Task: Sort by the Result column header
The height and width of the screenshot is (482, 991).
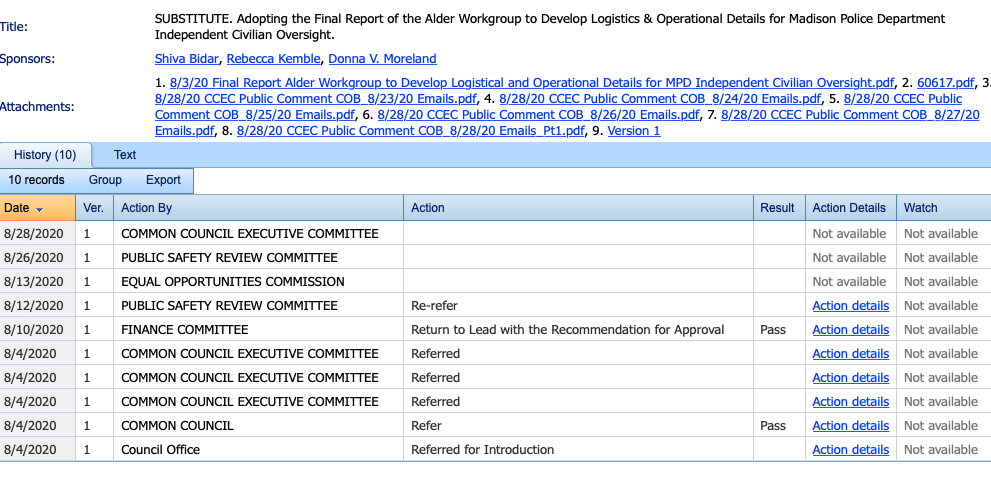Action: tap(779, 208)
